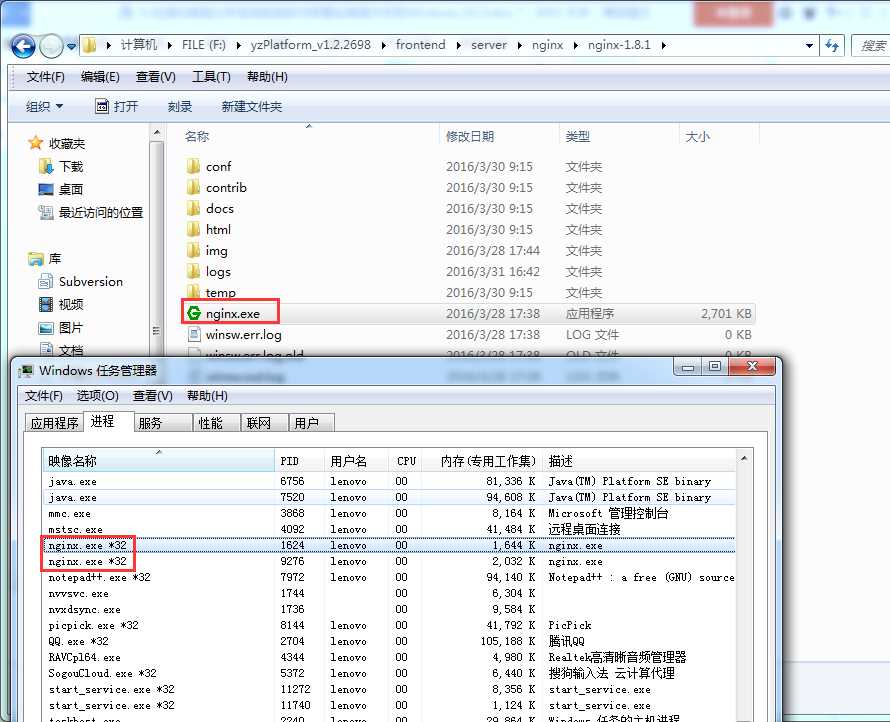Select the nginx.exe application icon
Screen dimensions: 890x722
point(194,313)
